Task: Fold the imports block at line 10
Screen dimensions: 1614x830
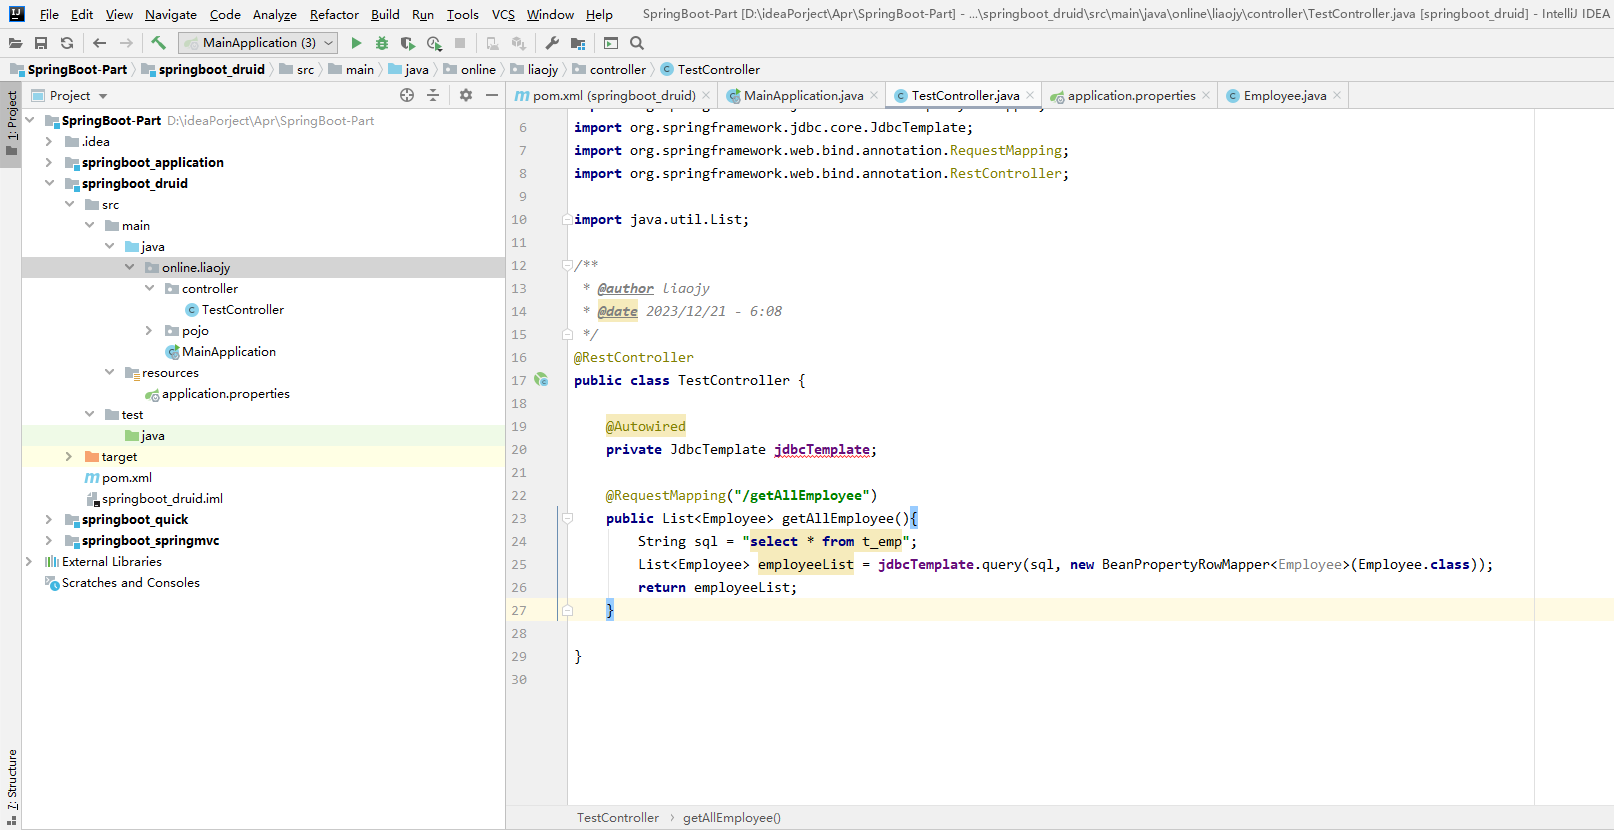Action: pos(567,219)
